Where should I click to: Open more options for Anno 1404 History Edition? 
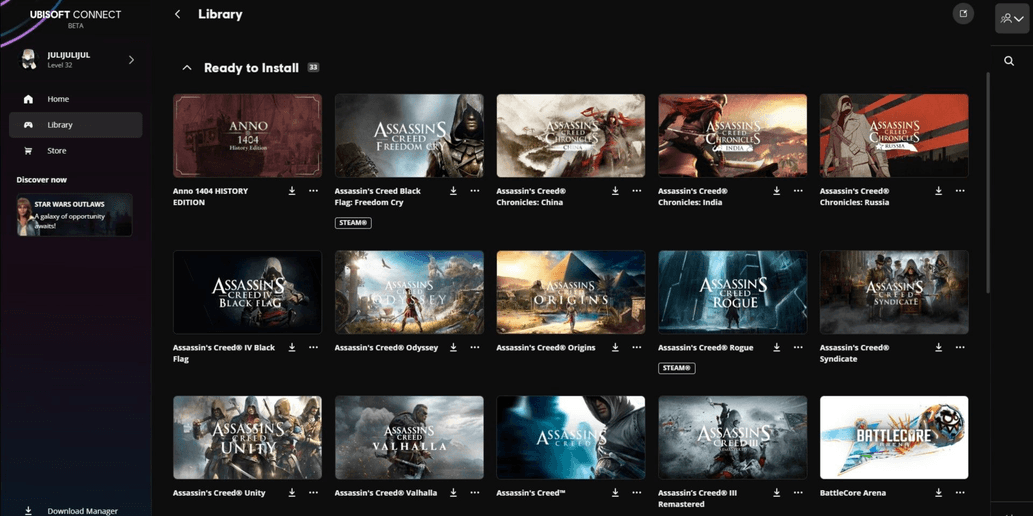point(313,190)
